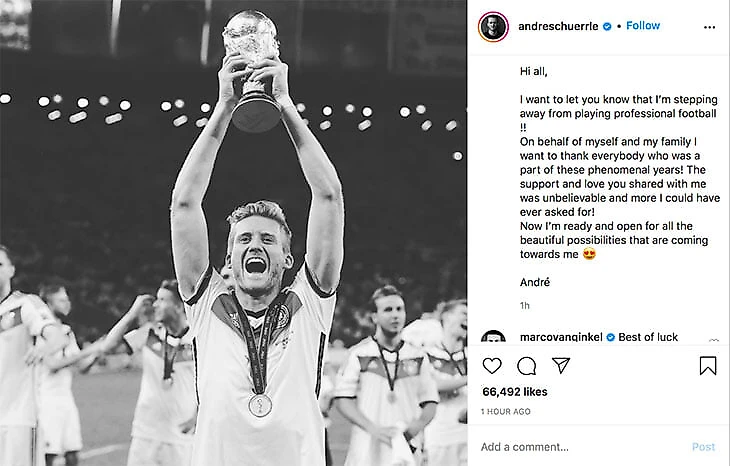Click marcovanginkel's comment avatar
This screenshot has height=466, width=730.
[493, 339]
